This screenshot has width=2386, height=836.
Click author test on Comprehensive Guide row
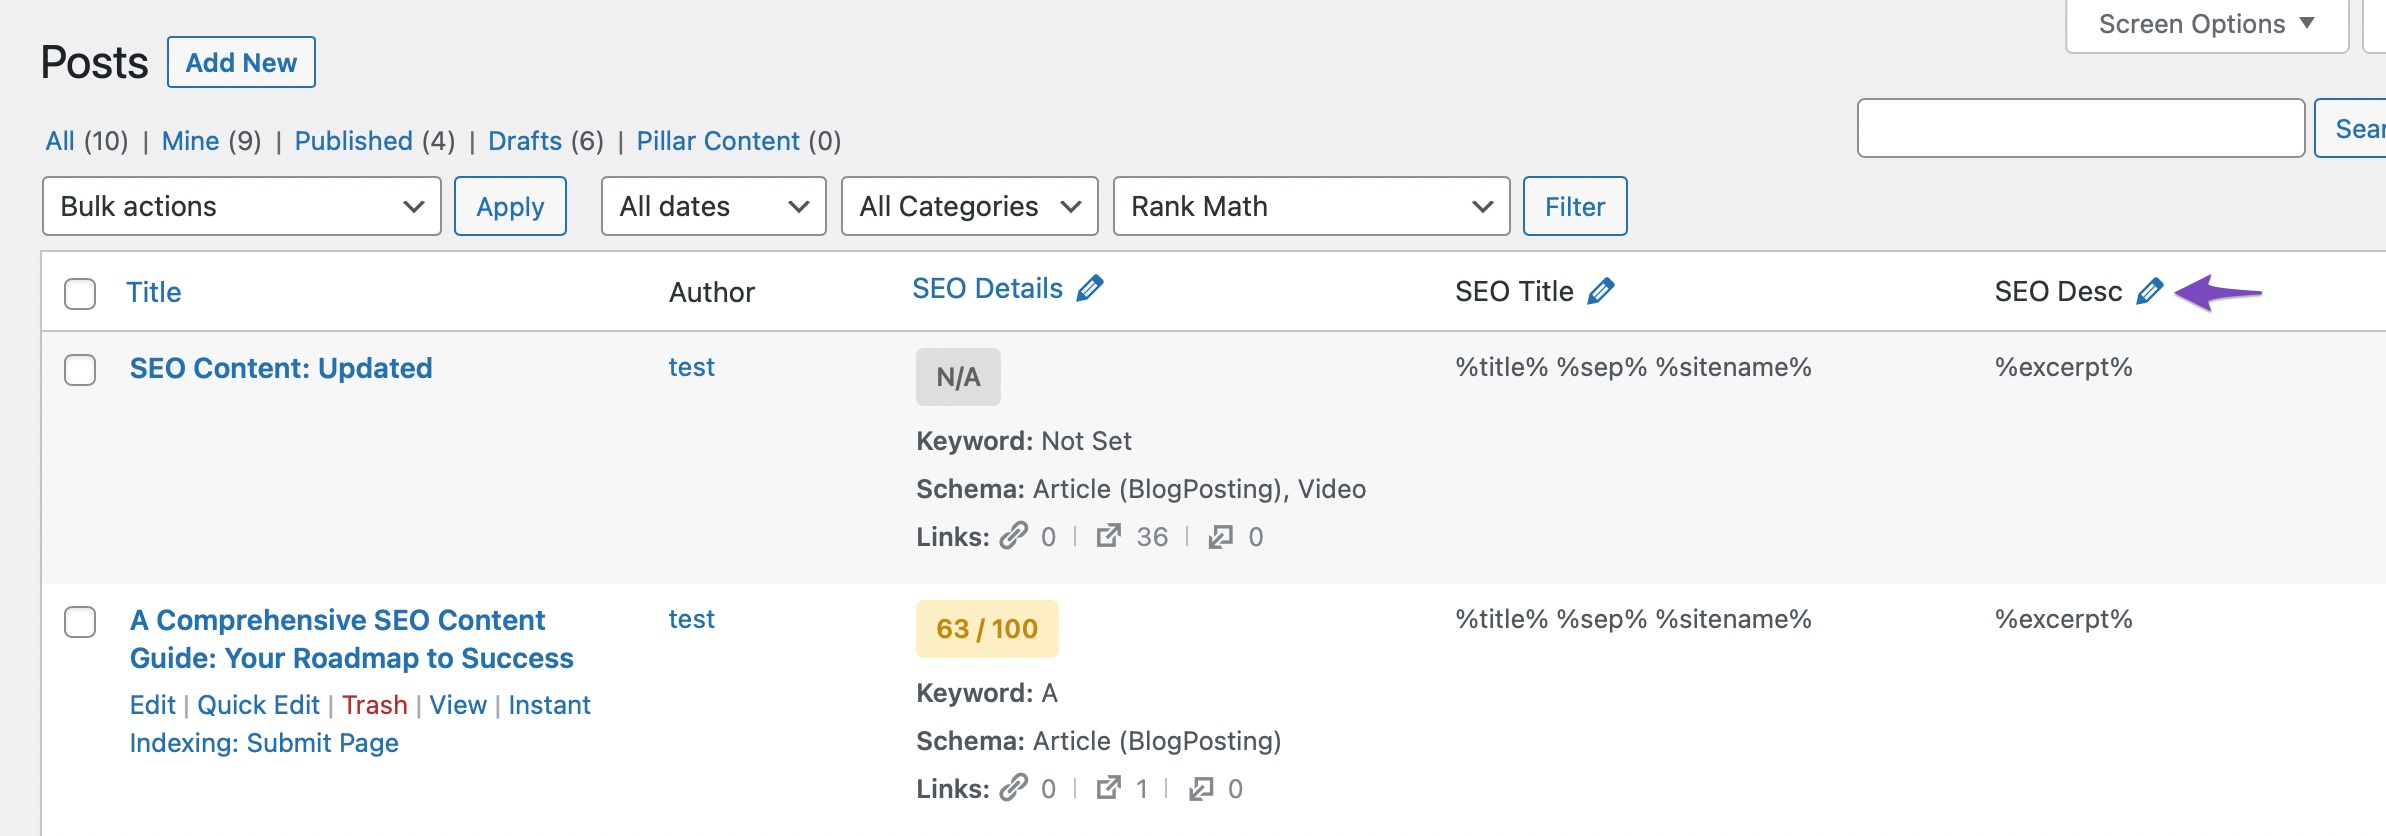(x=691, y=619)
